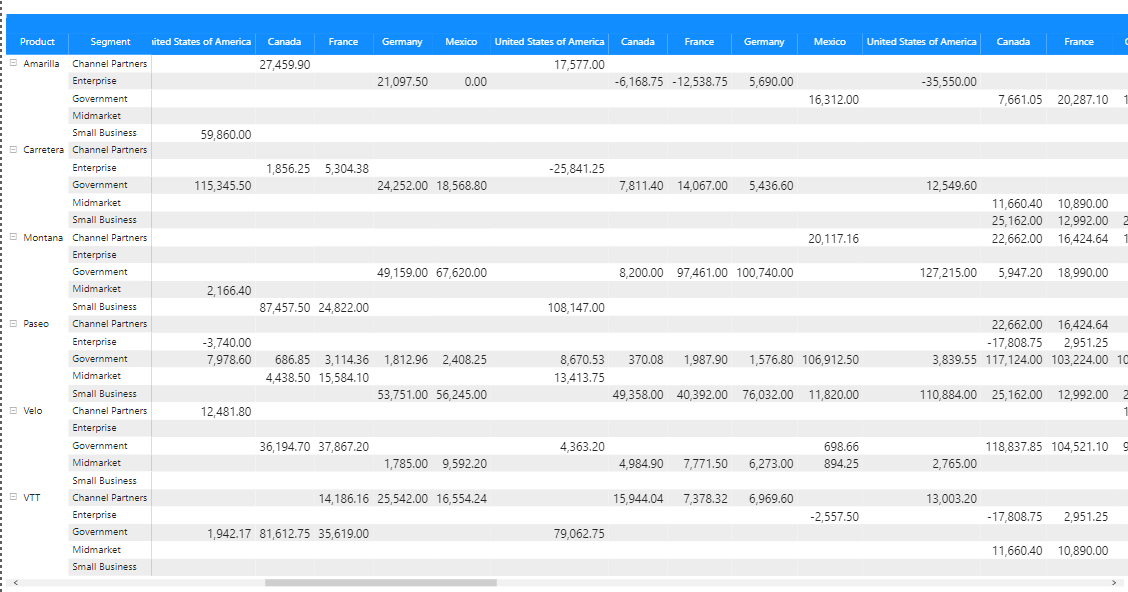Click the cell showing 100,740.00

[x=765, y=273]
